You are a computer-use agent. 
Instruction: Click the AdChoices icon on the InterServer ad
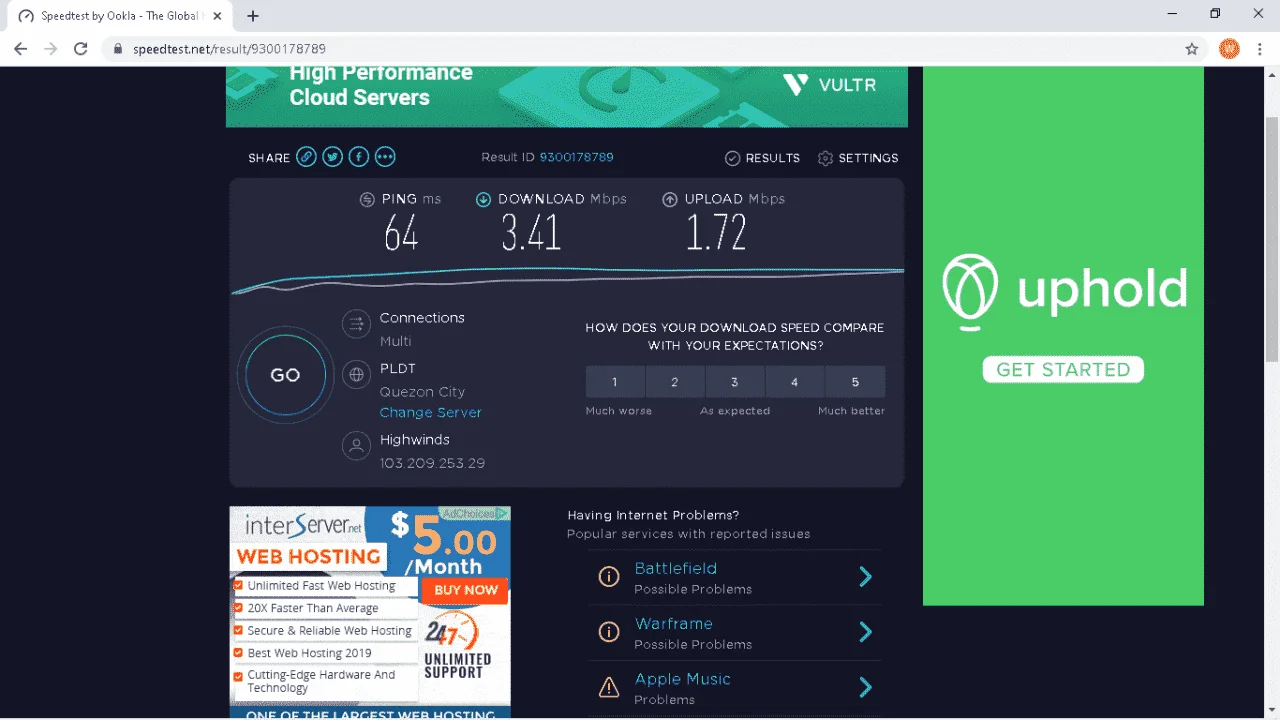[x=503, y=513]
